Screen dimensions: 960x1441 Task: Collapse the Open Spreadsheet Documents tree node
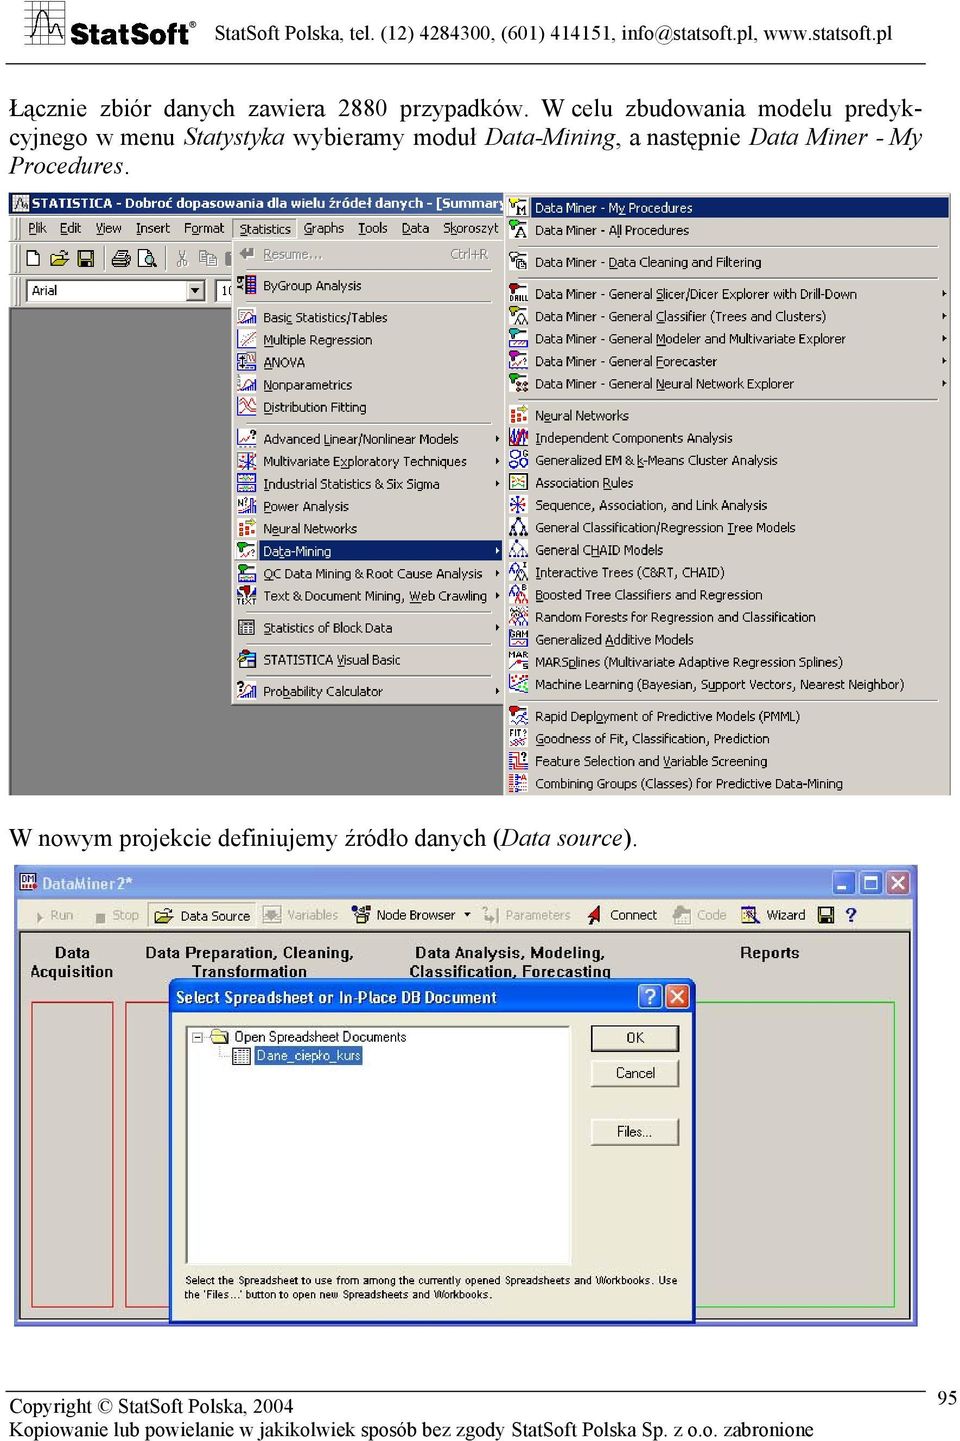[x=198, y=1037]
